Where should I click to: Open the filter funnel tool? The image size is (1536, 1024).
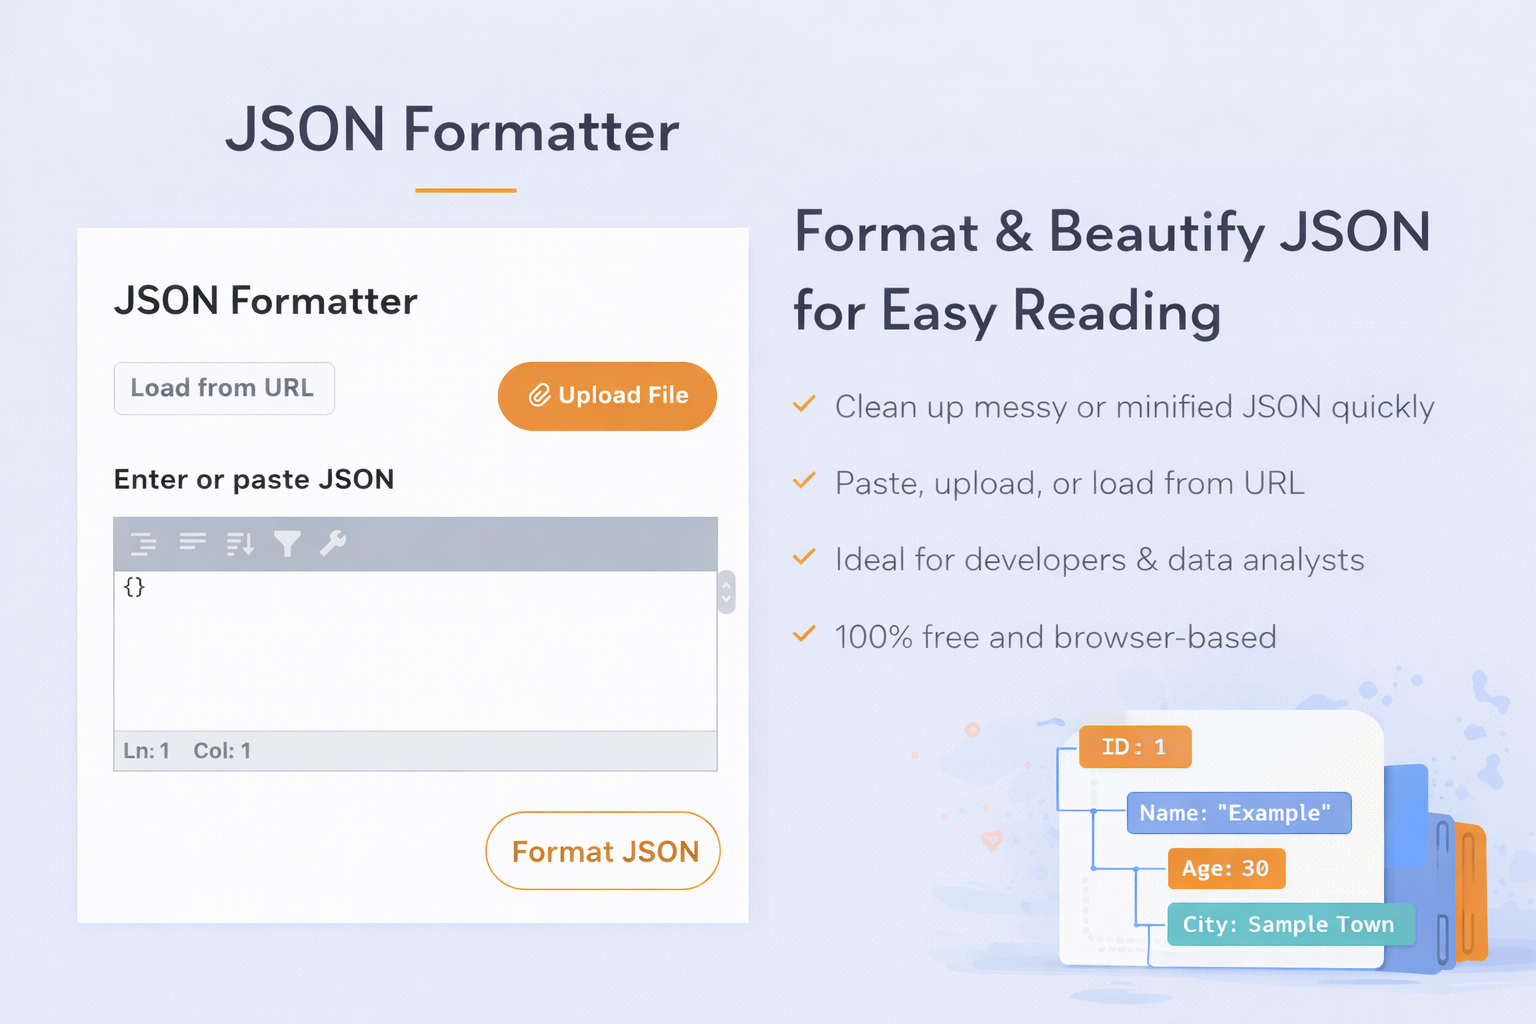click(287, 544)
